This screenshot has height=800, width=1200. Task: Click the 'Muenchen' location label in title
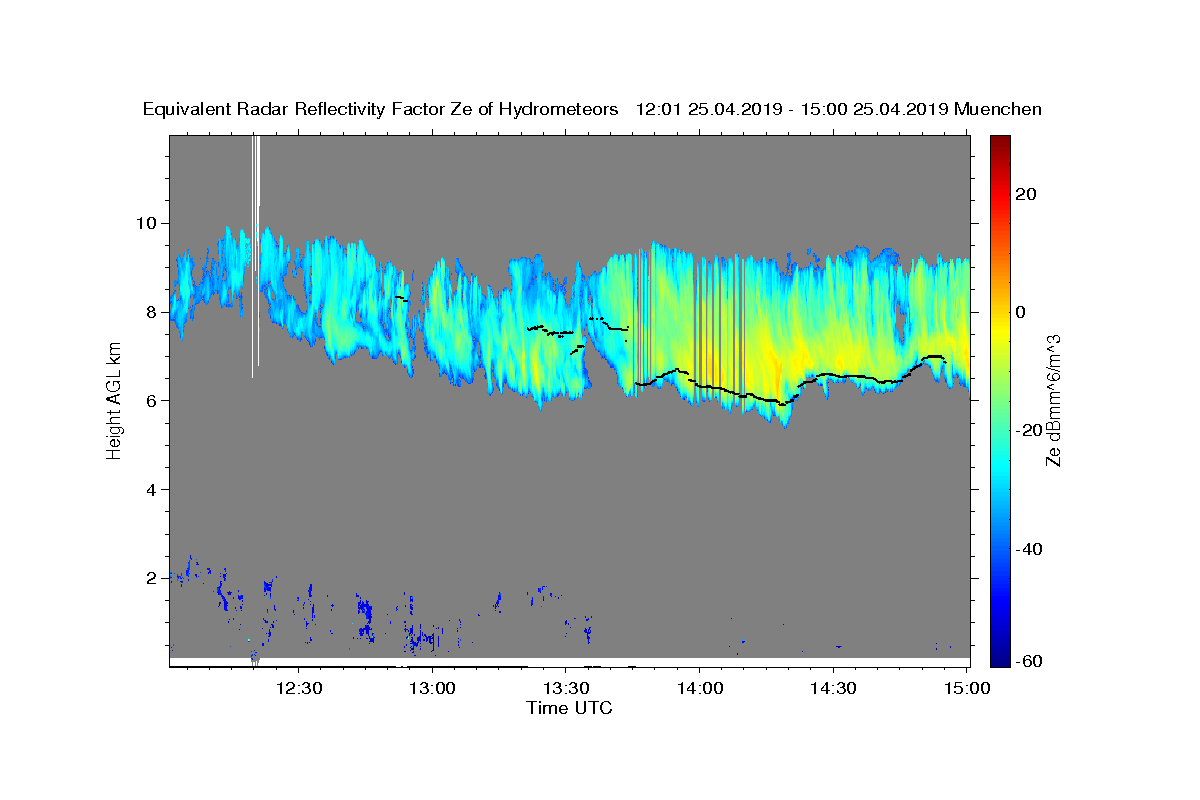pyautogui.click(x=998, y=109)
